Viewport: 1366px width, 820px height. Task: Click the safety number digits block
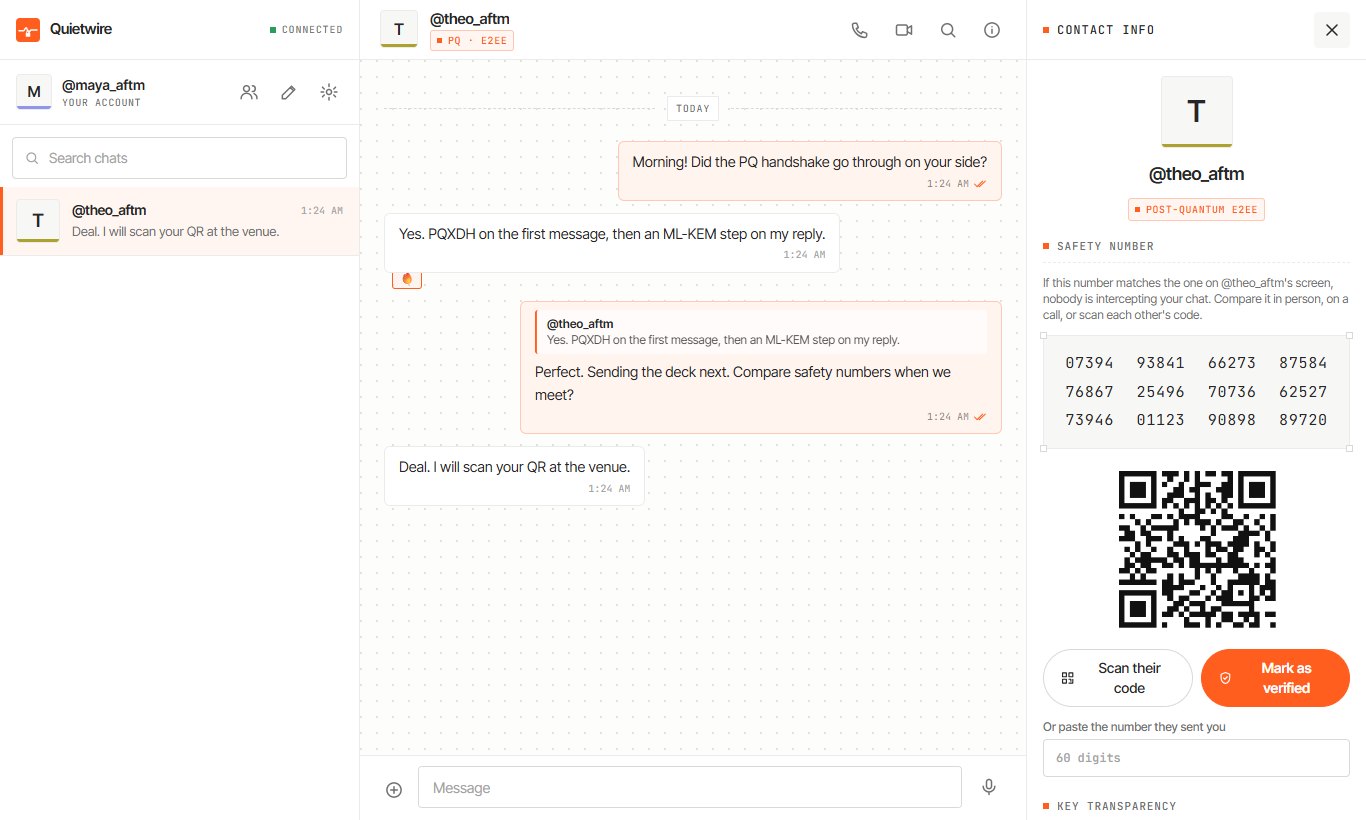tap(1196, 392)
